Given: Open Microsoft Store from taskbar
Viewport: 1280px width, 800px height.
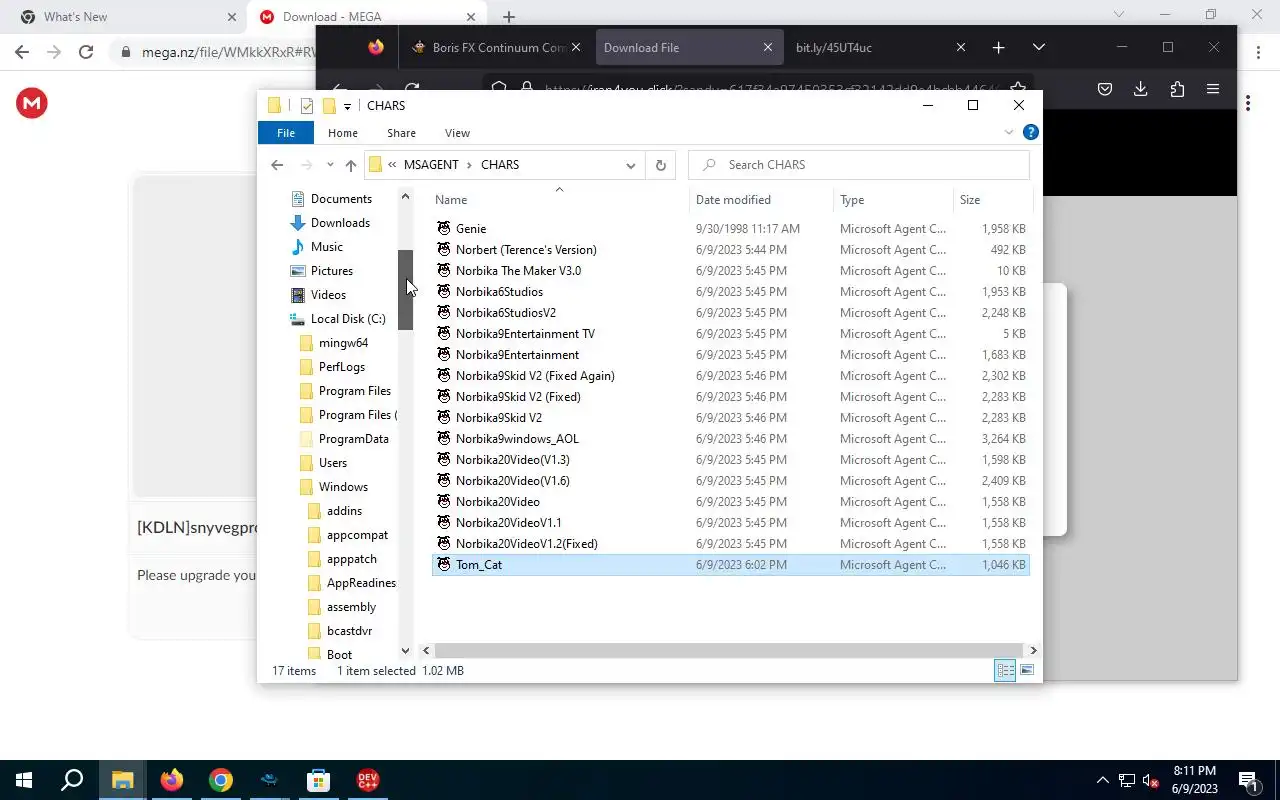Looking at the screenshot, I should 318,780.
